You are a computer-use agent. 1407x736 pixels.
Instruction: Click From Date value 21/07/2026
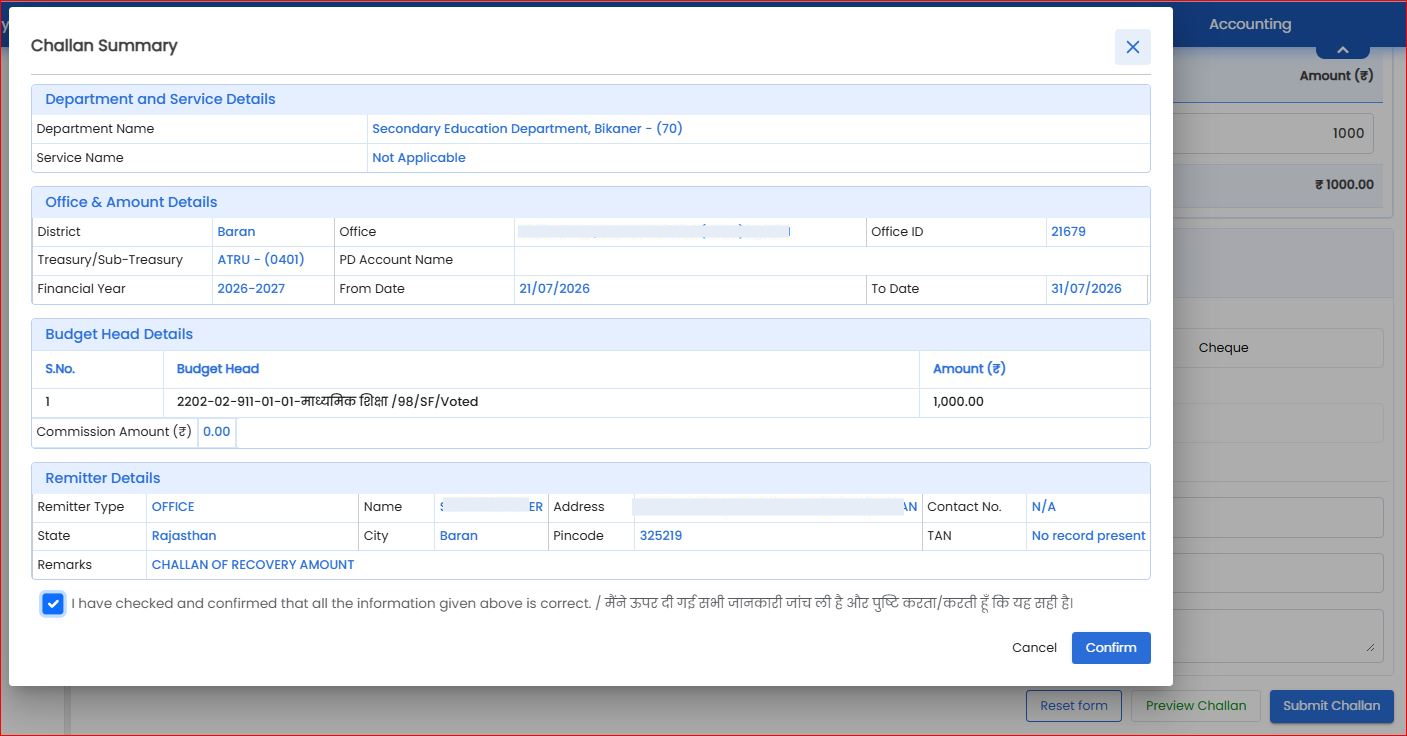coord(554,289)
